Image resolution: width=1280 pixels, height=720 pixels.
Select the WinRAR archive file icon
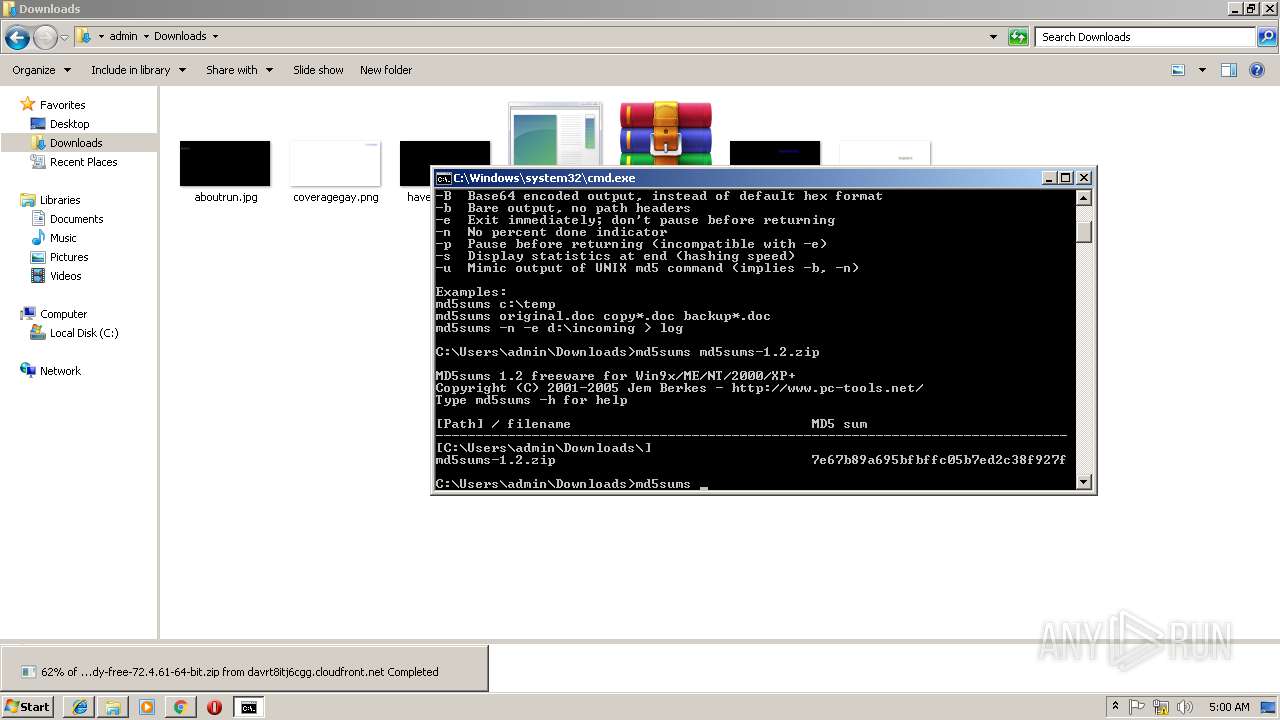click(665, 133)
